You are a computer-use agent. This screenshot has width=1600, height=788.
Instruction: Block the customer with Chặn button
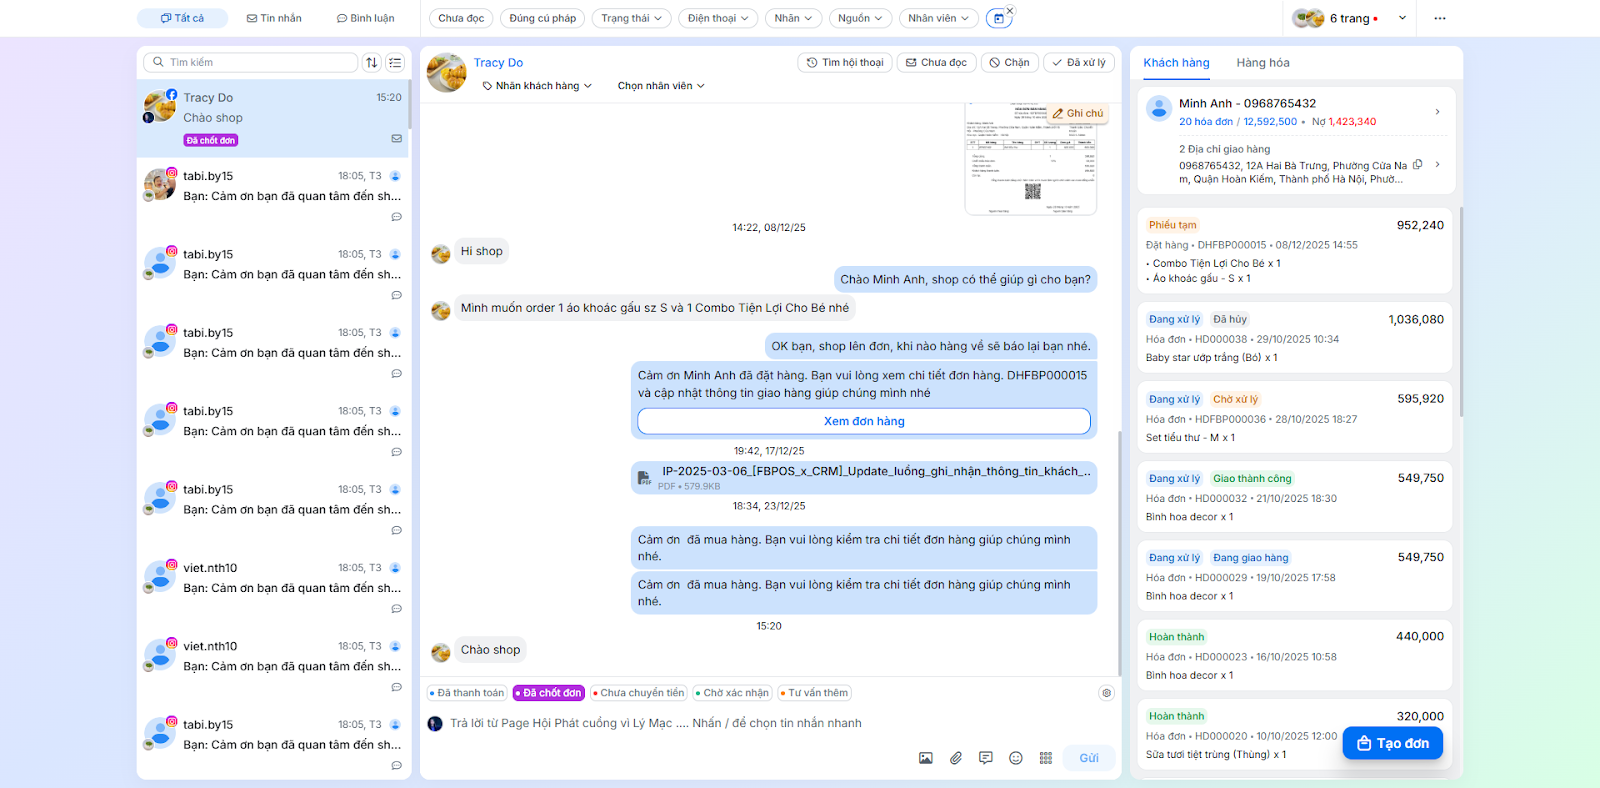(1010, 62)
